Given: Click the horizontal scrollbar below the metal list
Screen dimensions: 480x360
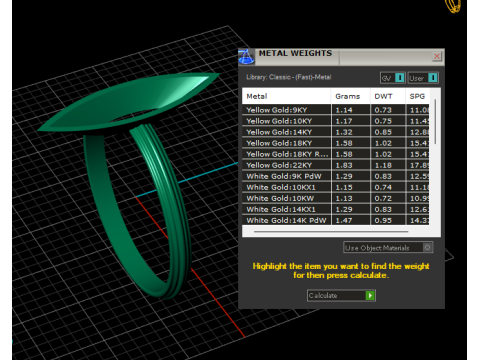Looking at the screenshot, I should pos(331,231).
